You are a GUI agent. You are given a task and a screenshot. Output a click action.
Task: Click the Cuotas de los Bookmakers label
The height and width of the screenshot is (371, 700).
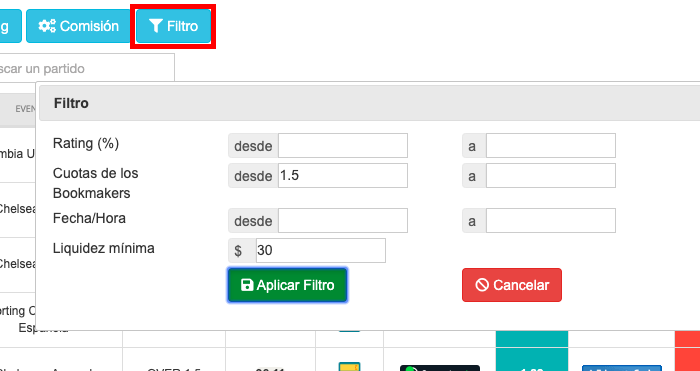click(x=96, y=183)
